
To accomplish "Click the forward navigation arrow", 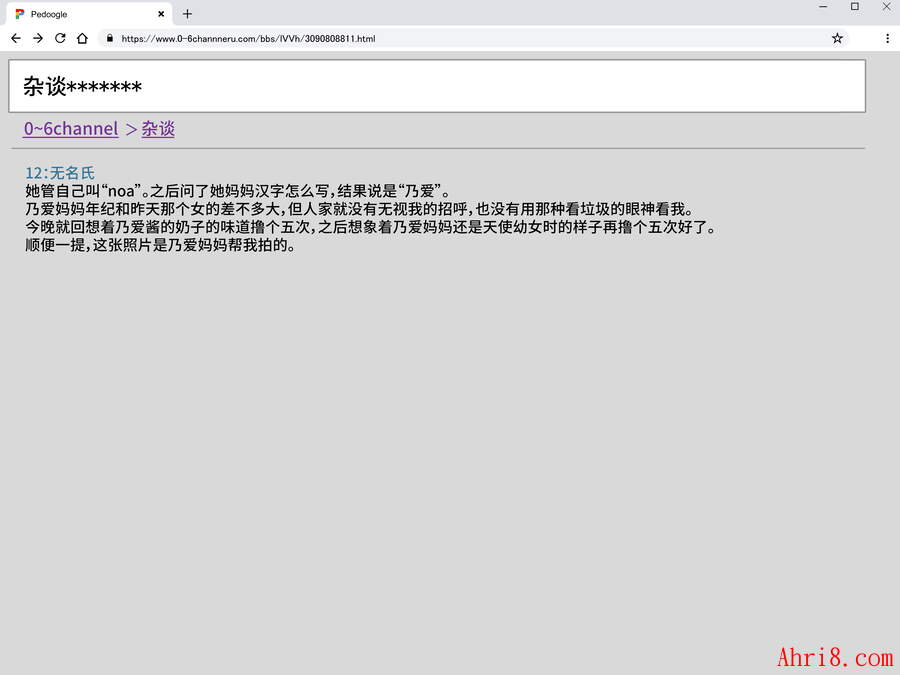I will point(37,38).
